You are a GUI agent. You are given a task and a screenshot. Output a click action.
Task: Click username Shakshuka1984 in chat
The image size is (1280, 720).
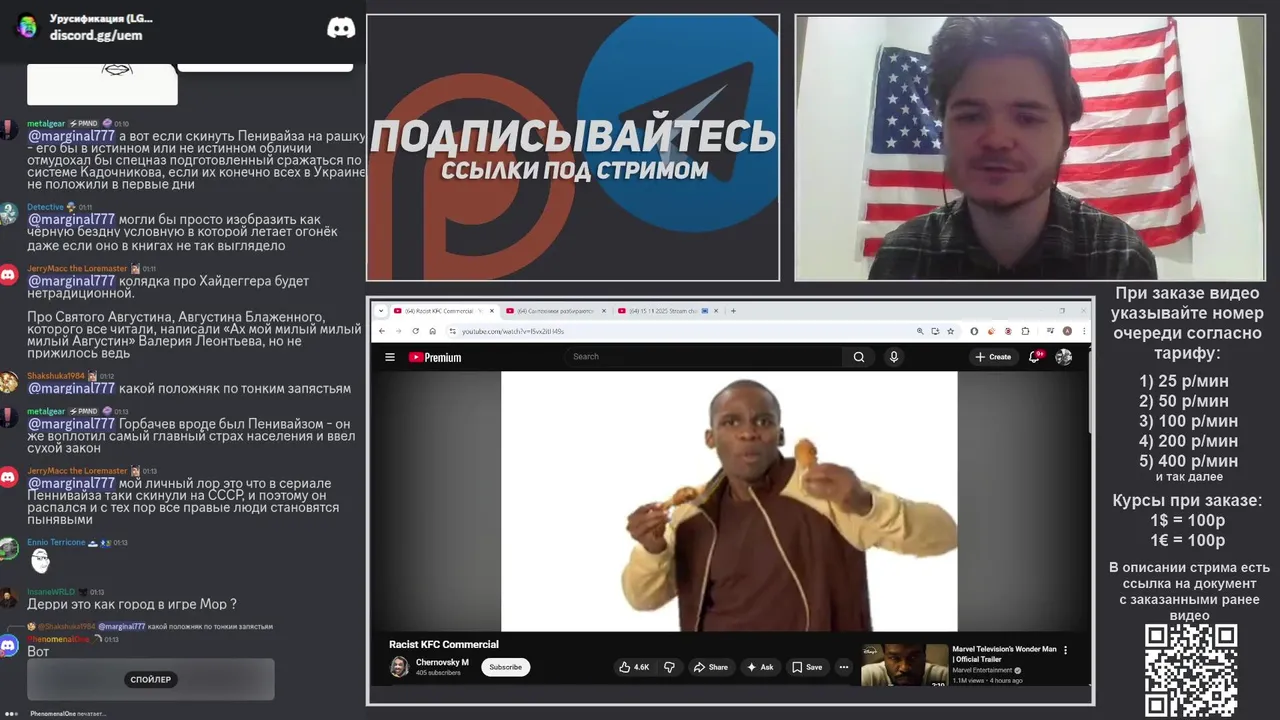click(x=56, y=376)
